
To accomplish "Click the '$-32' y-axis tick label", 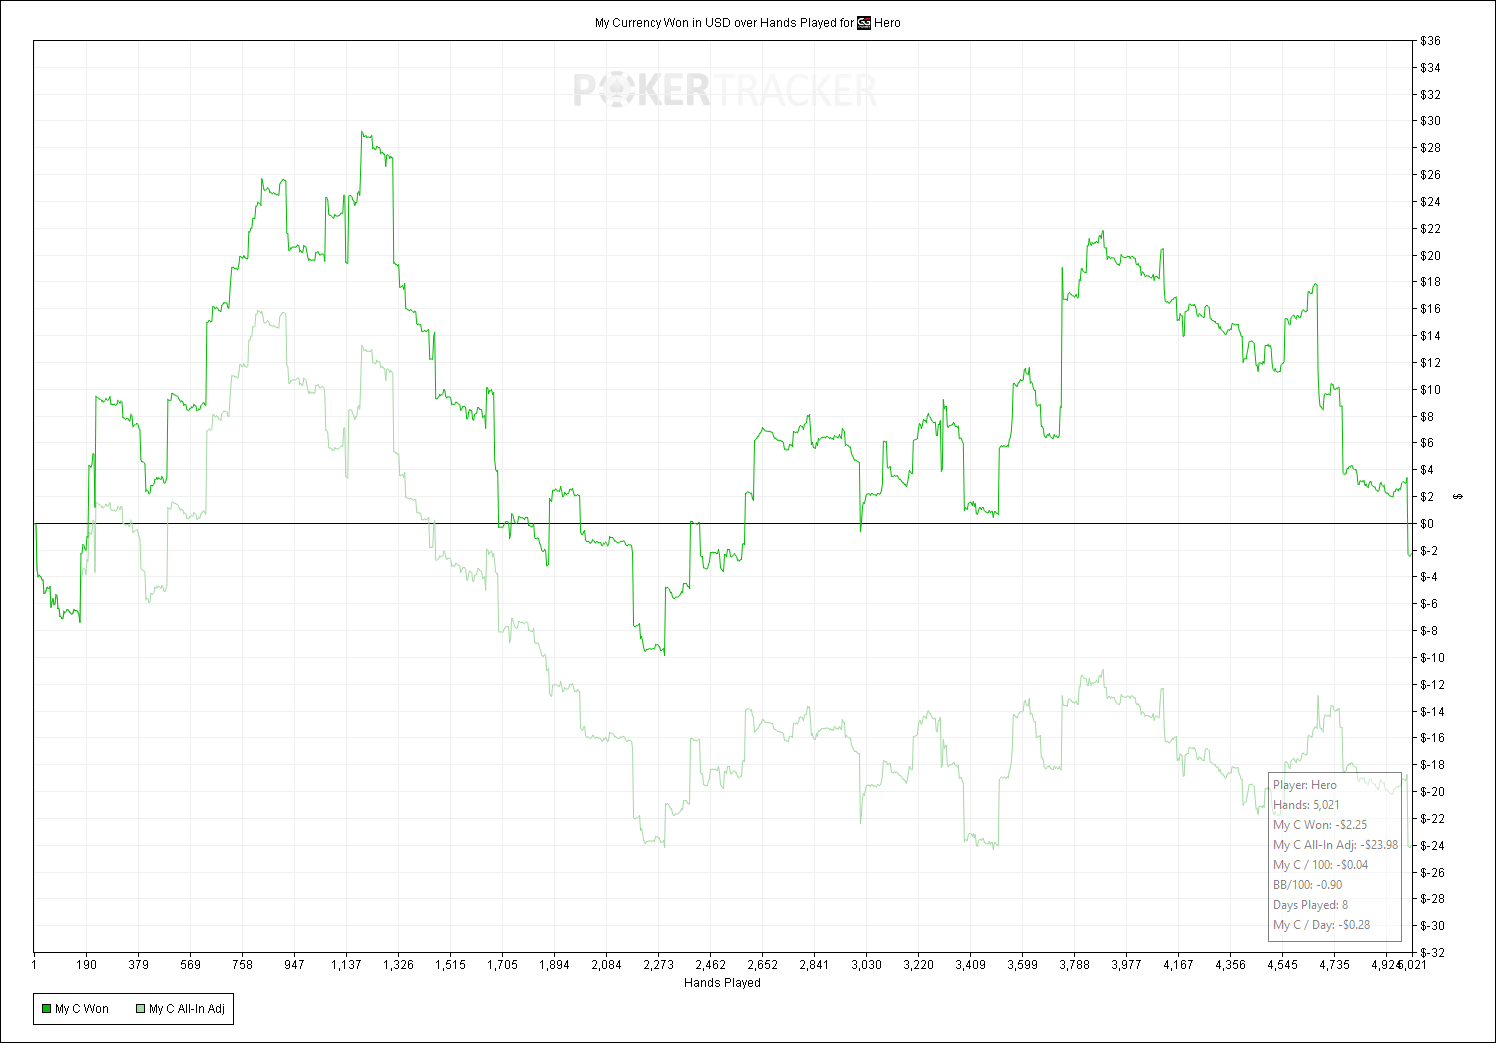I will pyautogui.click(x=1433, y=953).
